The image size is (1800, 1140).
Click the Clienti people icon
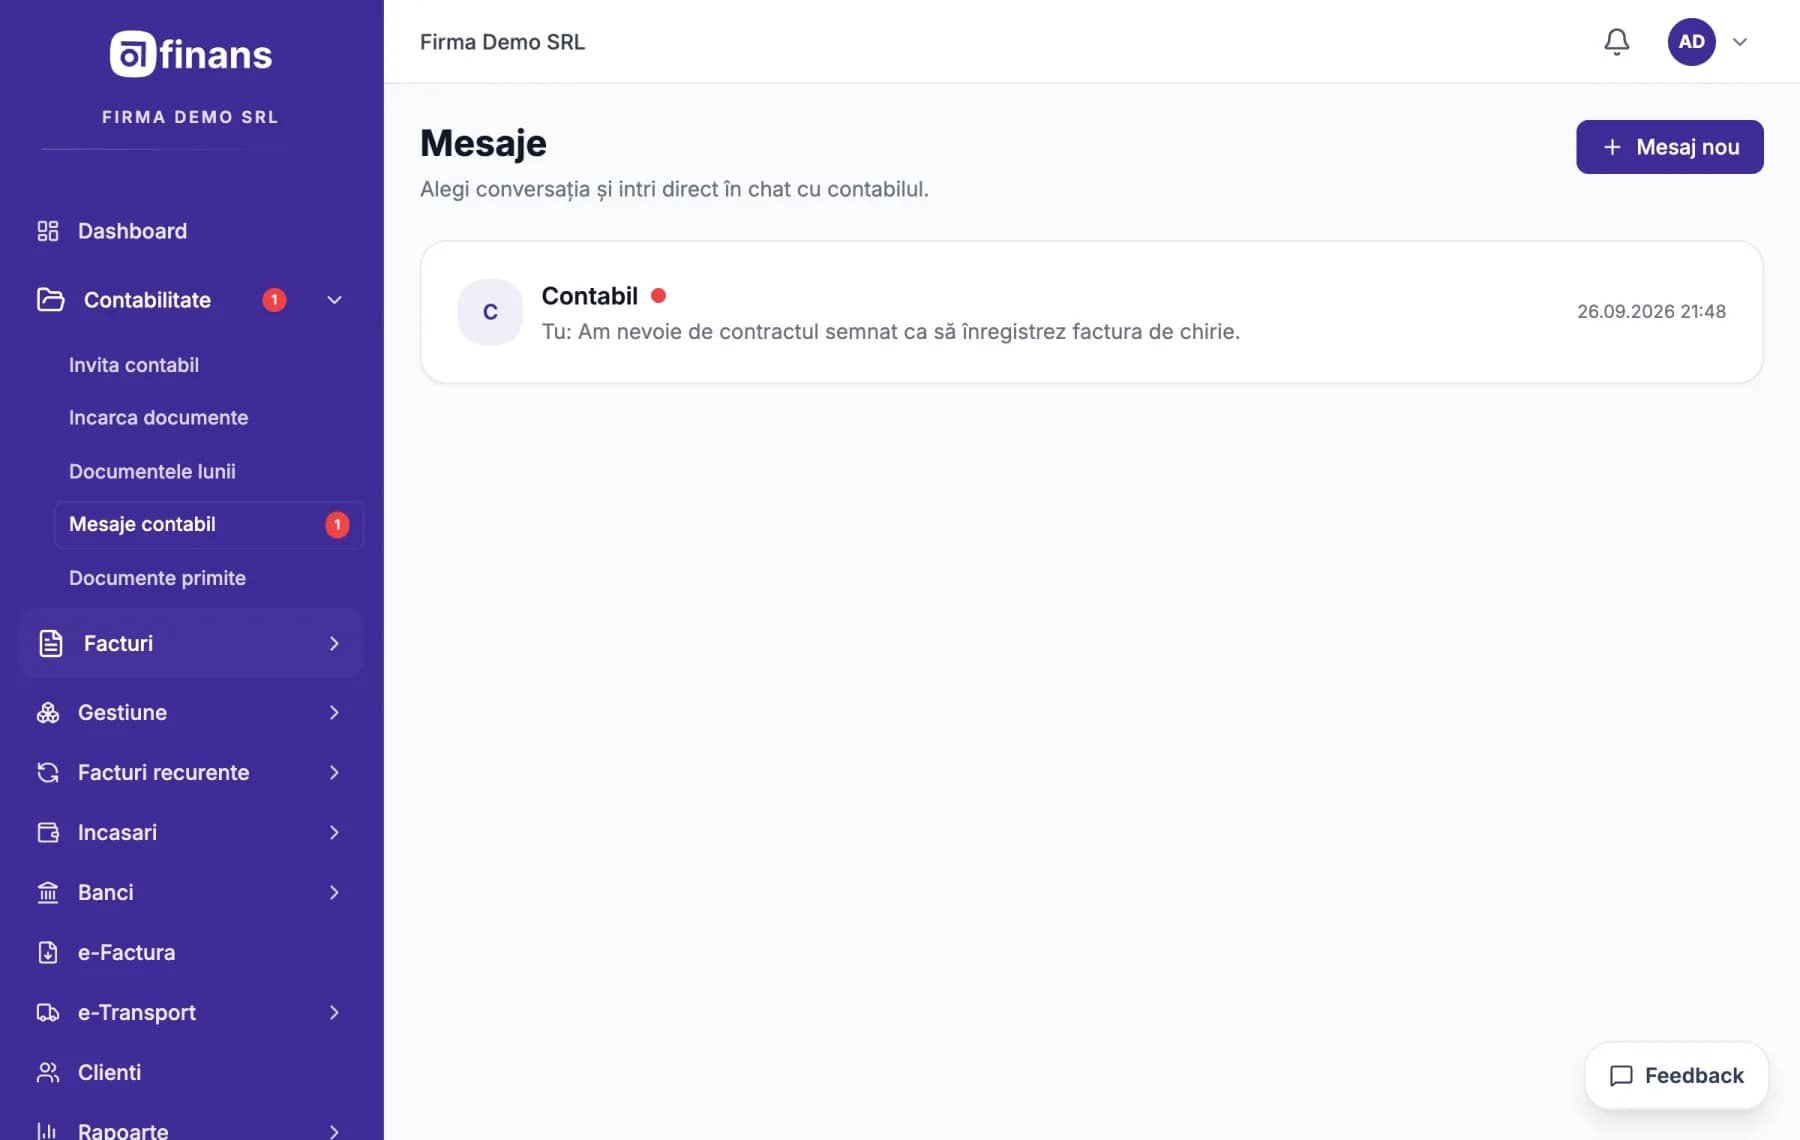point(48,1072)
